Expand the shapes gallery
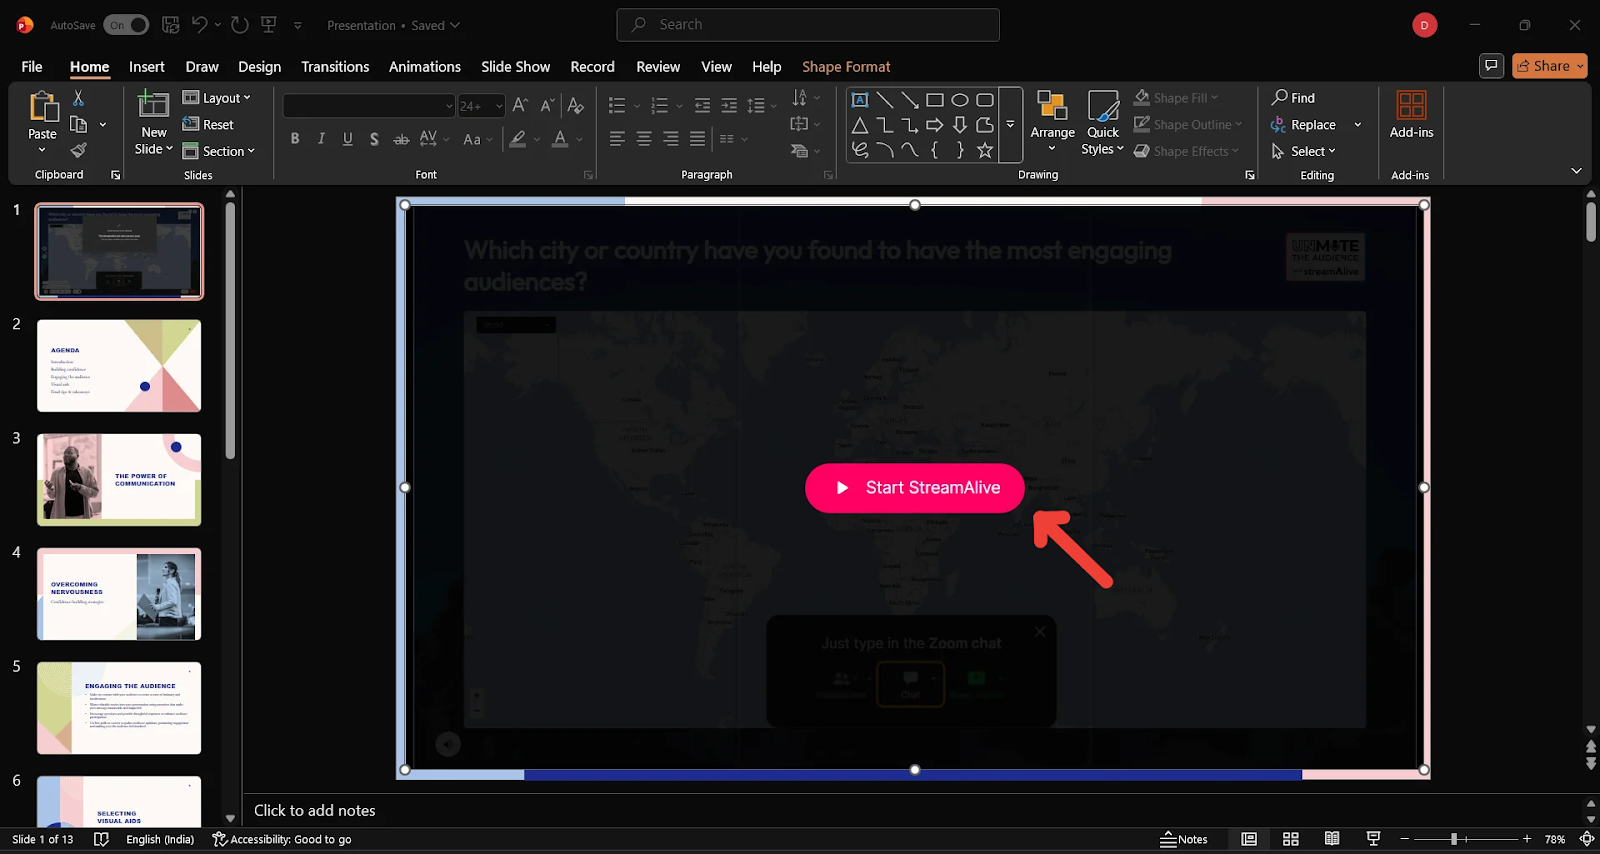 1010,125
